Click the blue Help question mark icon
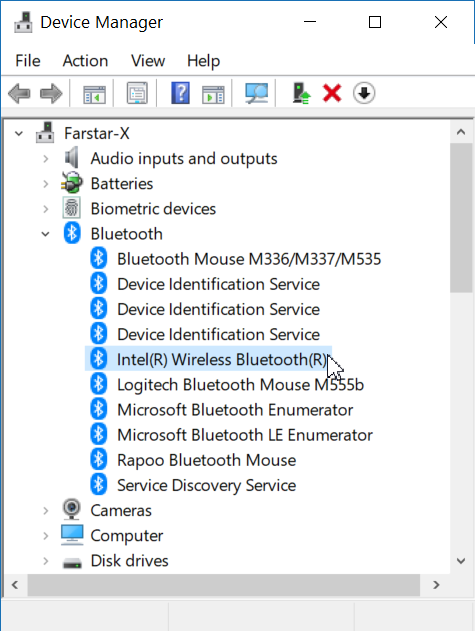475x631 pixels. [x=180, y=93]
